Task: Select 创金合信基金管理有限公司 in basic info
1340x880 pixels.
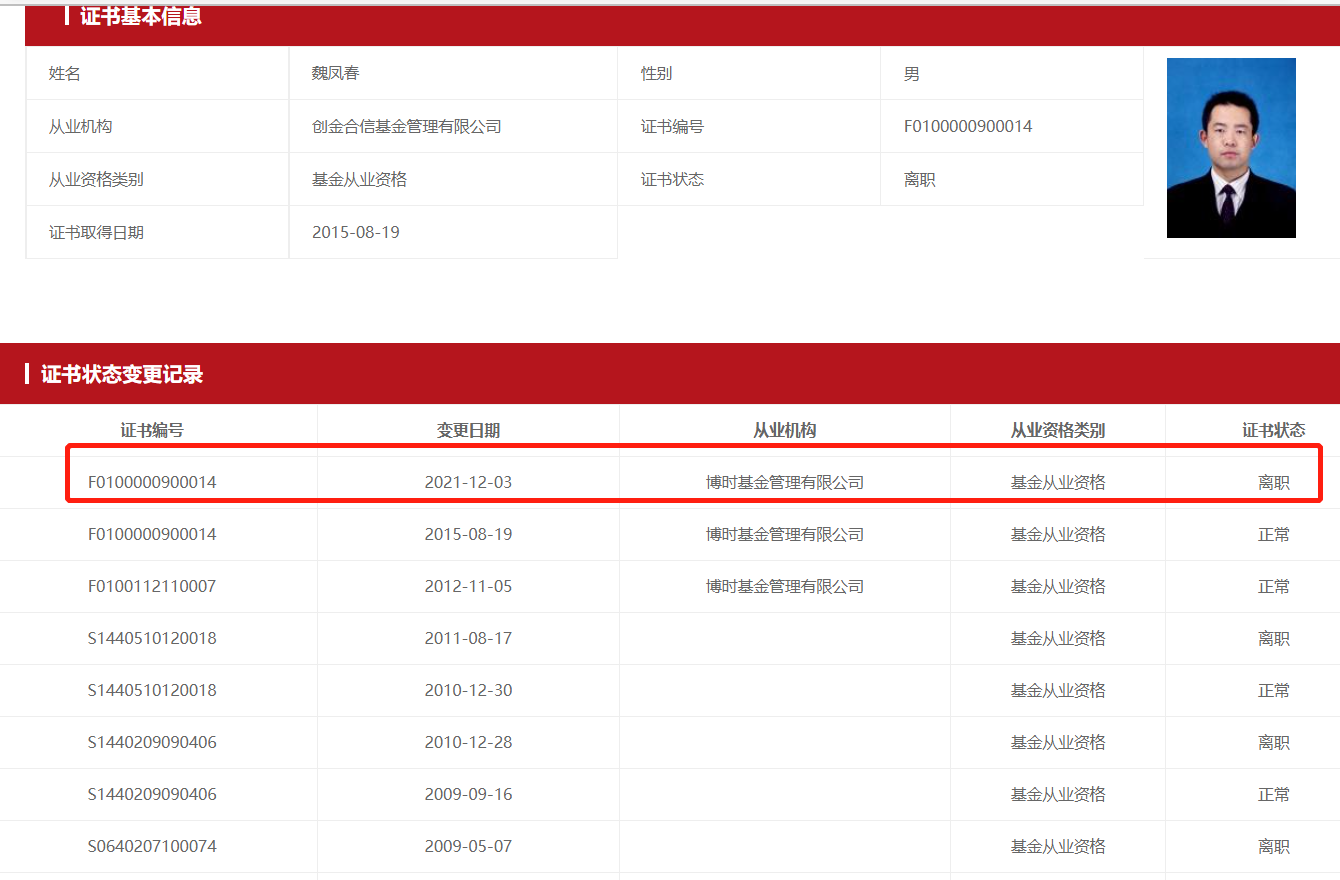Action: 407,127
